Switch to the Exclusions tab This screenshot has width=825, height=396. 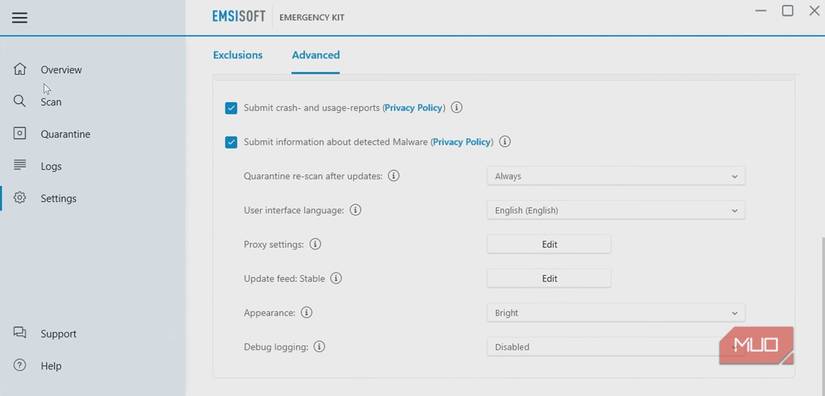tap(238, 55)
